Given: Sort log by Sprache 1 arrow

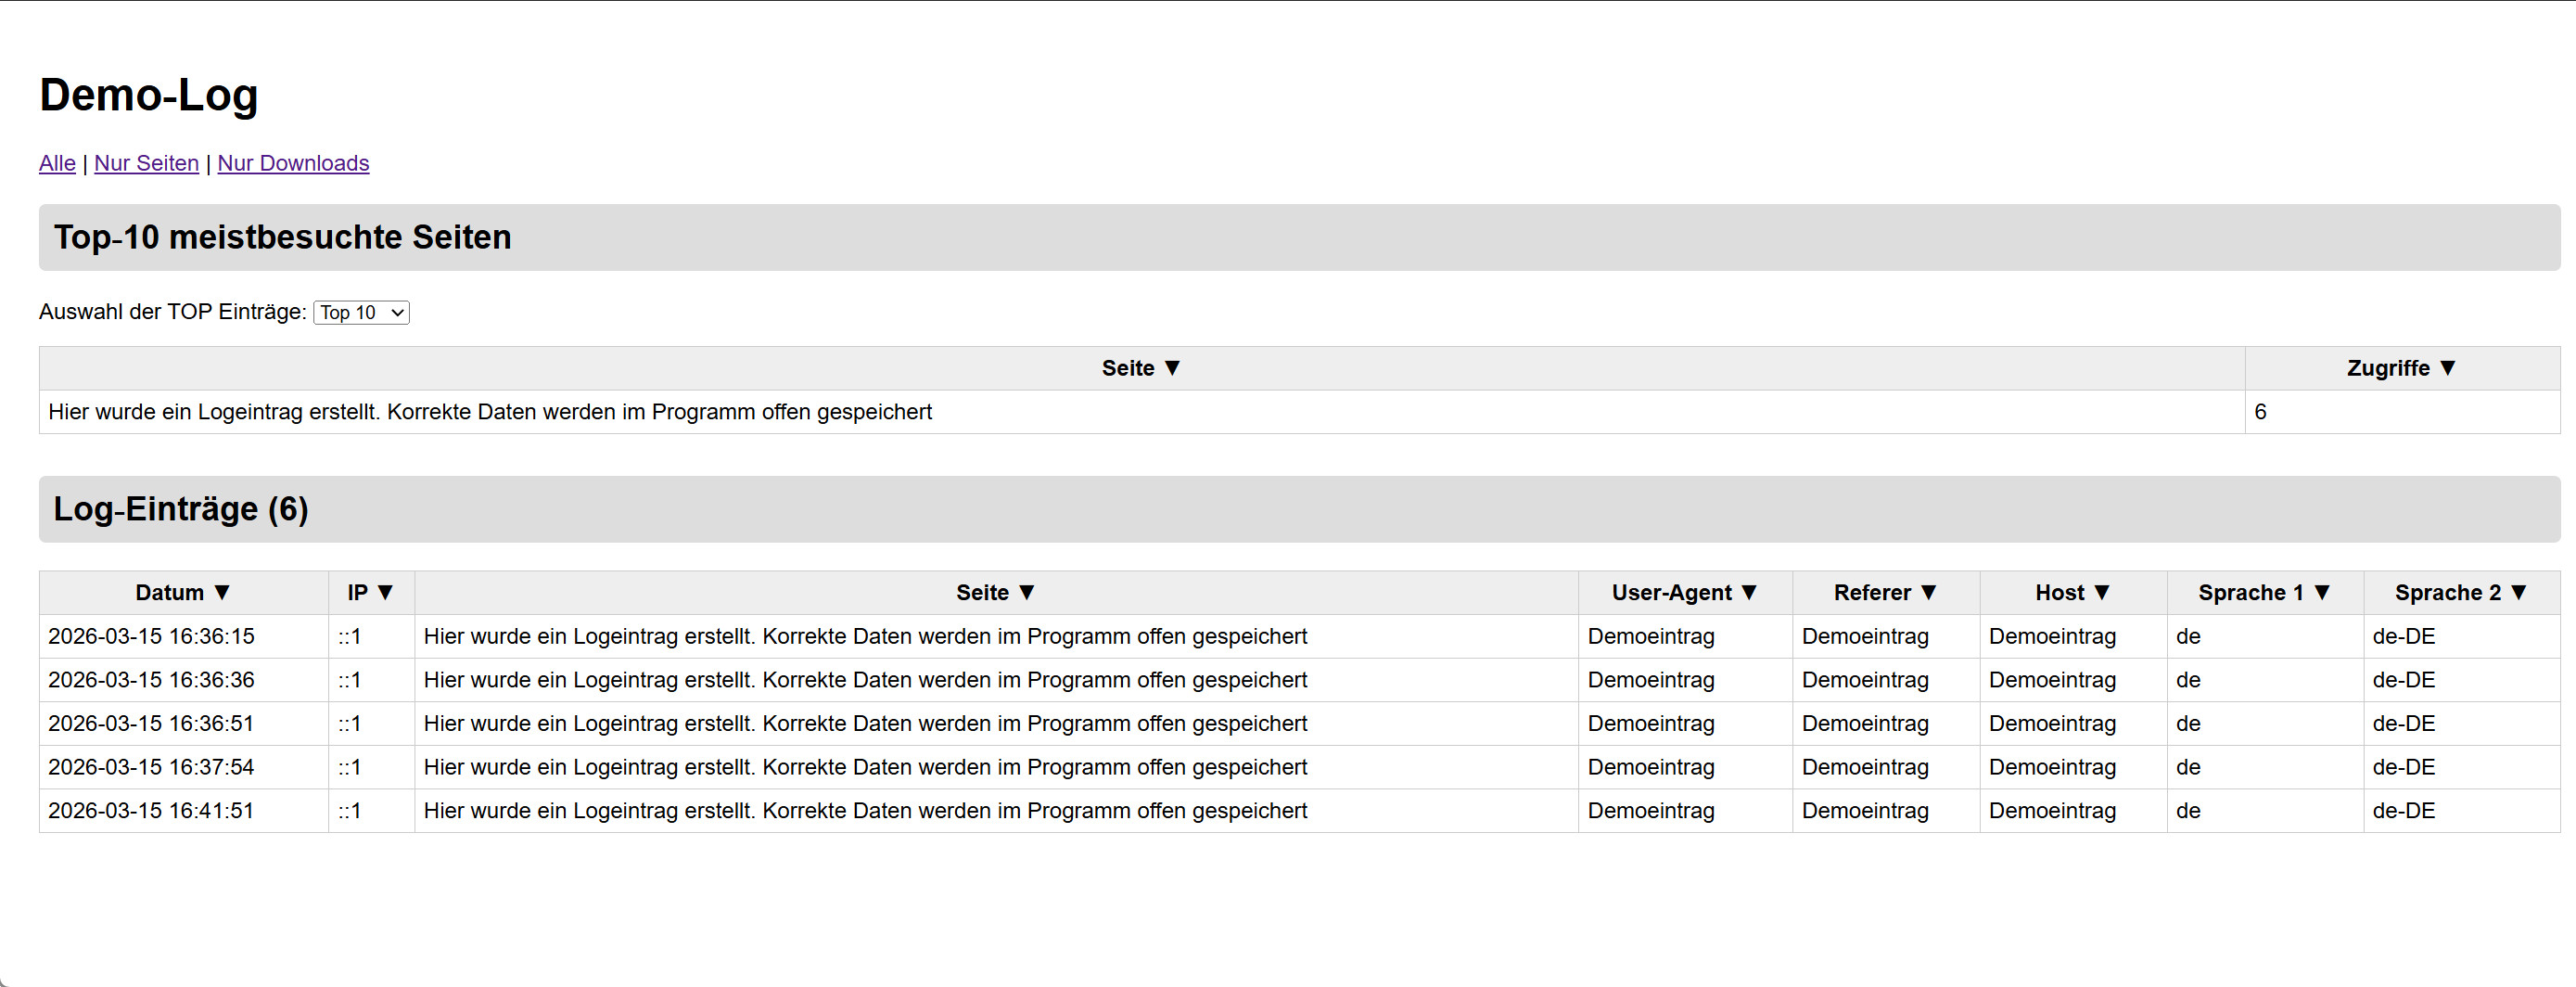Looking at the screenshot, I should pos(2322,593).
